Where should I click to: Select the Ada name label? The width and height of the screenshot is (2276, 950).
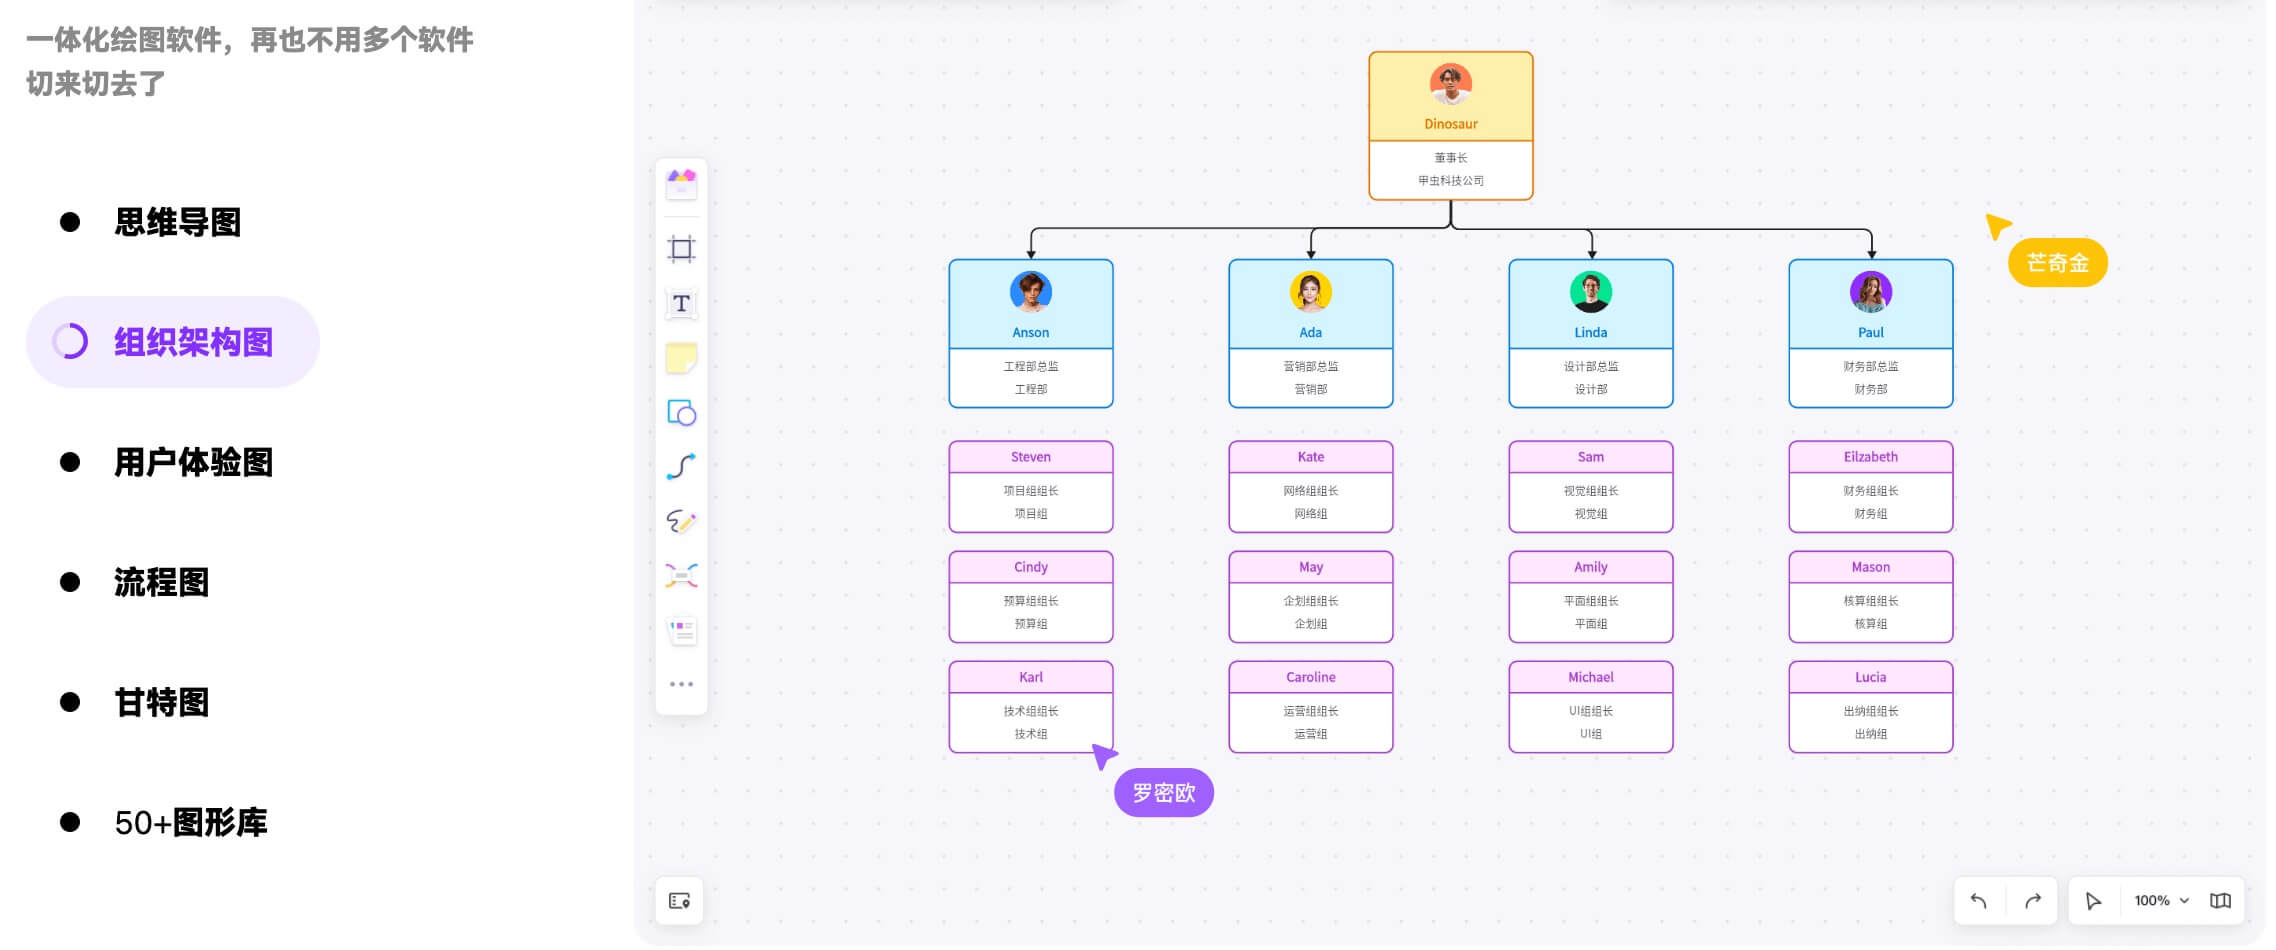[x=1311, y=333]
